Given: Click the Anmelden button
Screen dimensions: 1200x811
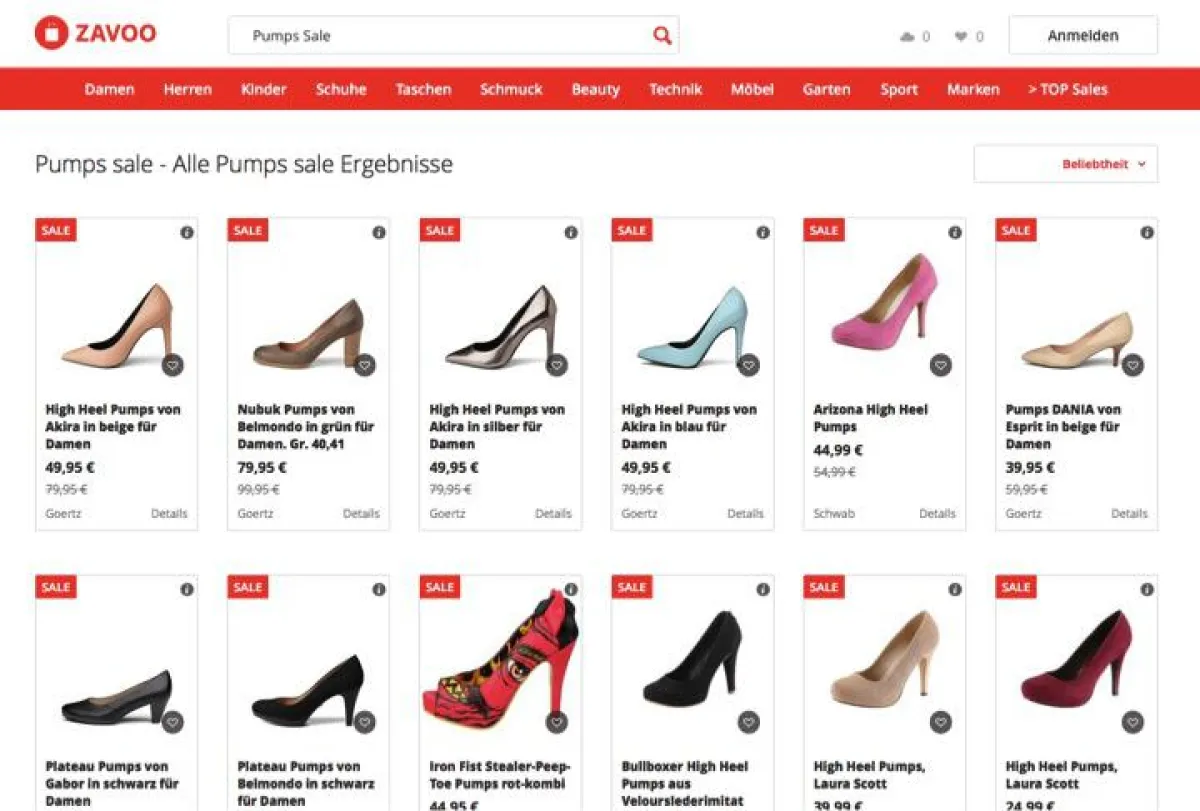Looking at the screenshot, I should pos(1083,36).
